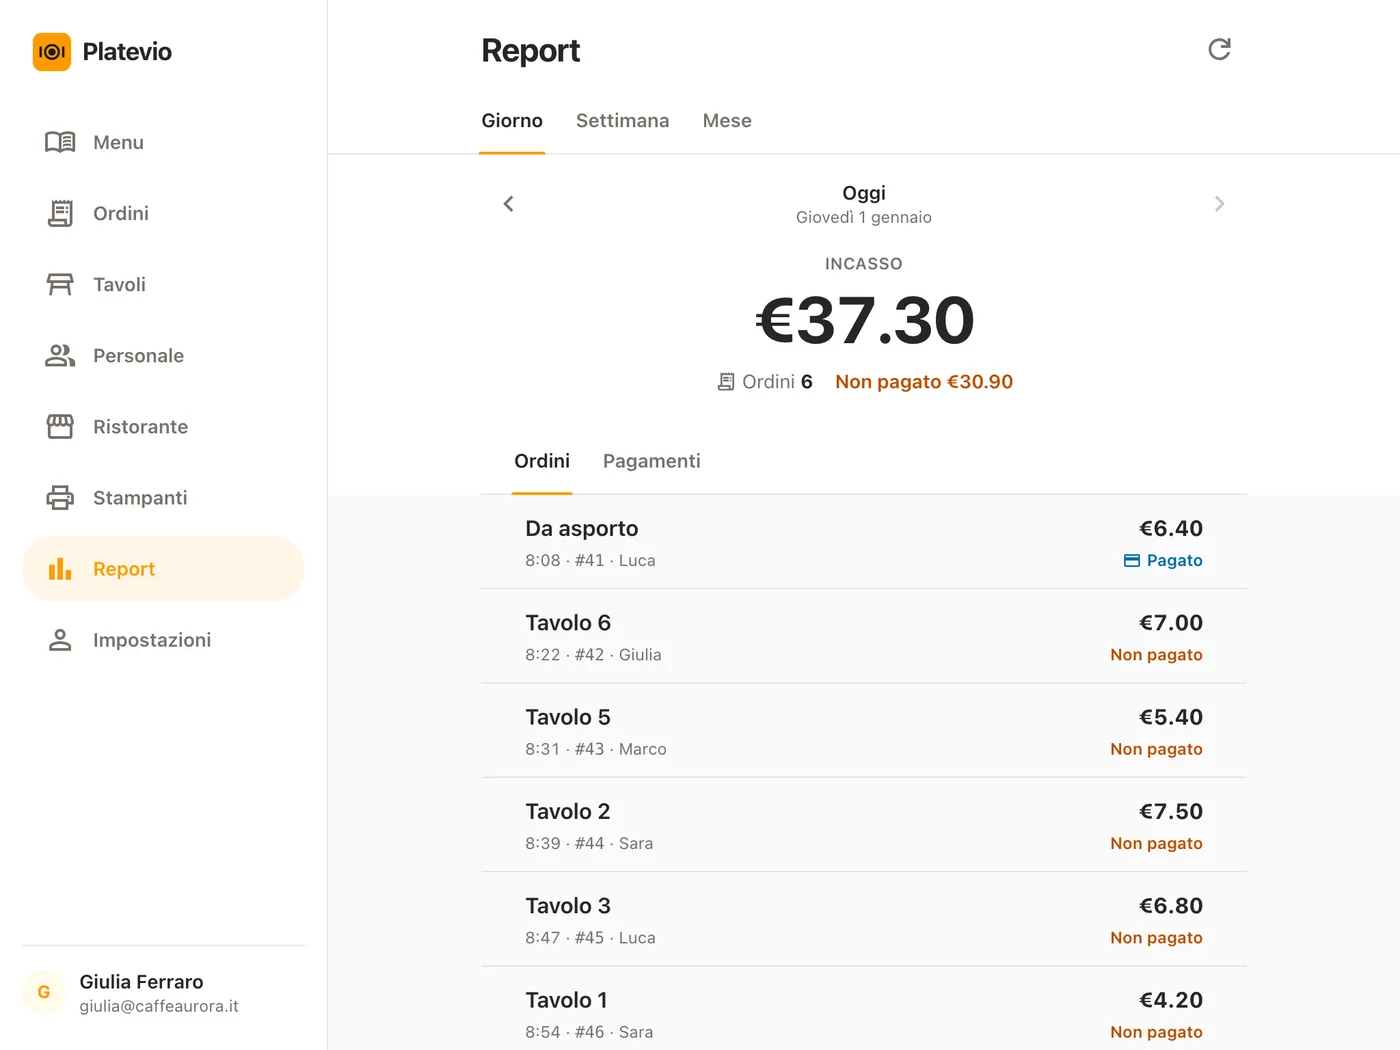The image size is (1400, 1050).
Task: Open Impostazioni in the sidebar
Action: [x=163, y=640]
